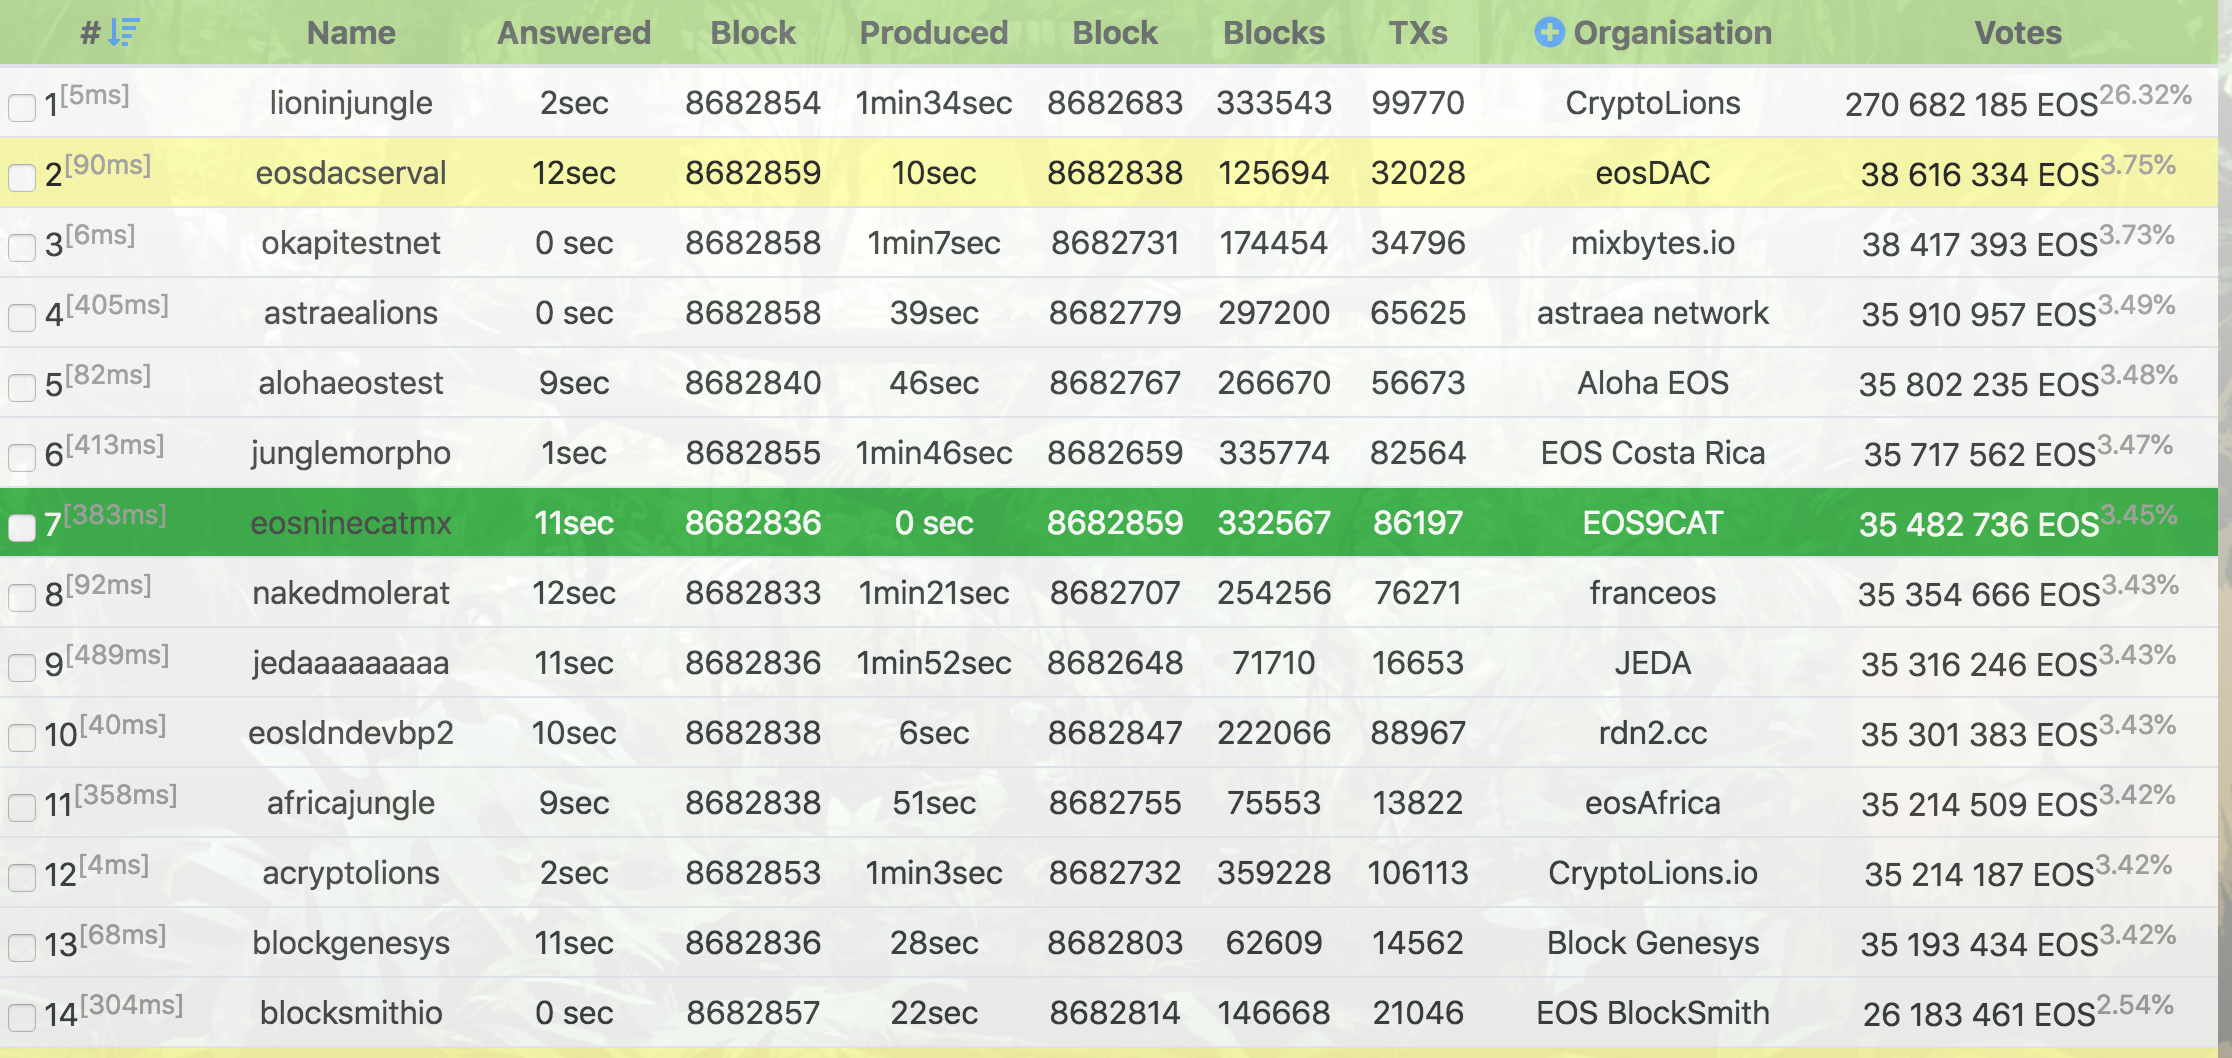Click the astraea network organisation cell
This screenshot has height=1058, width=2232.
[1653, 313]
